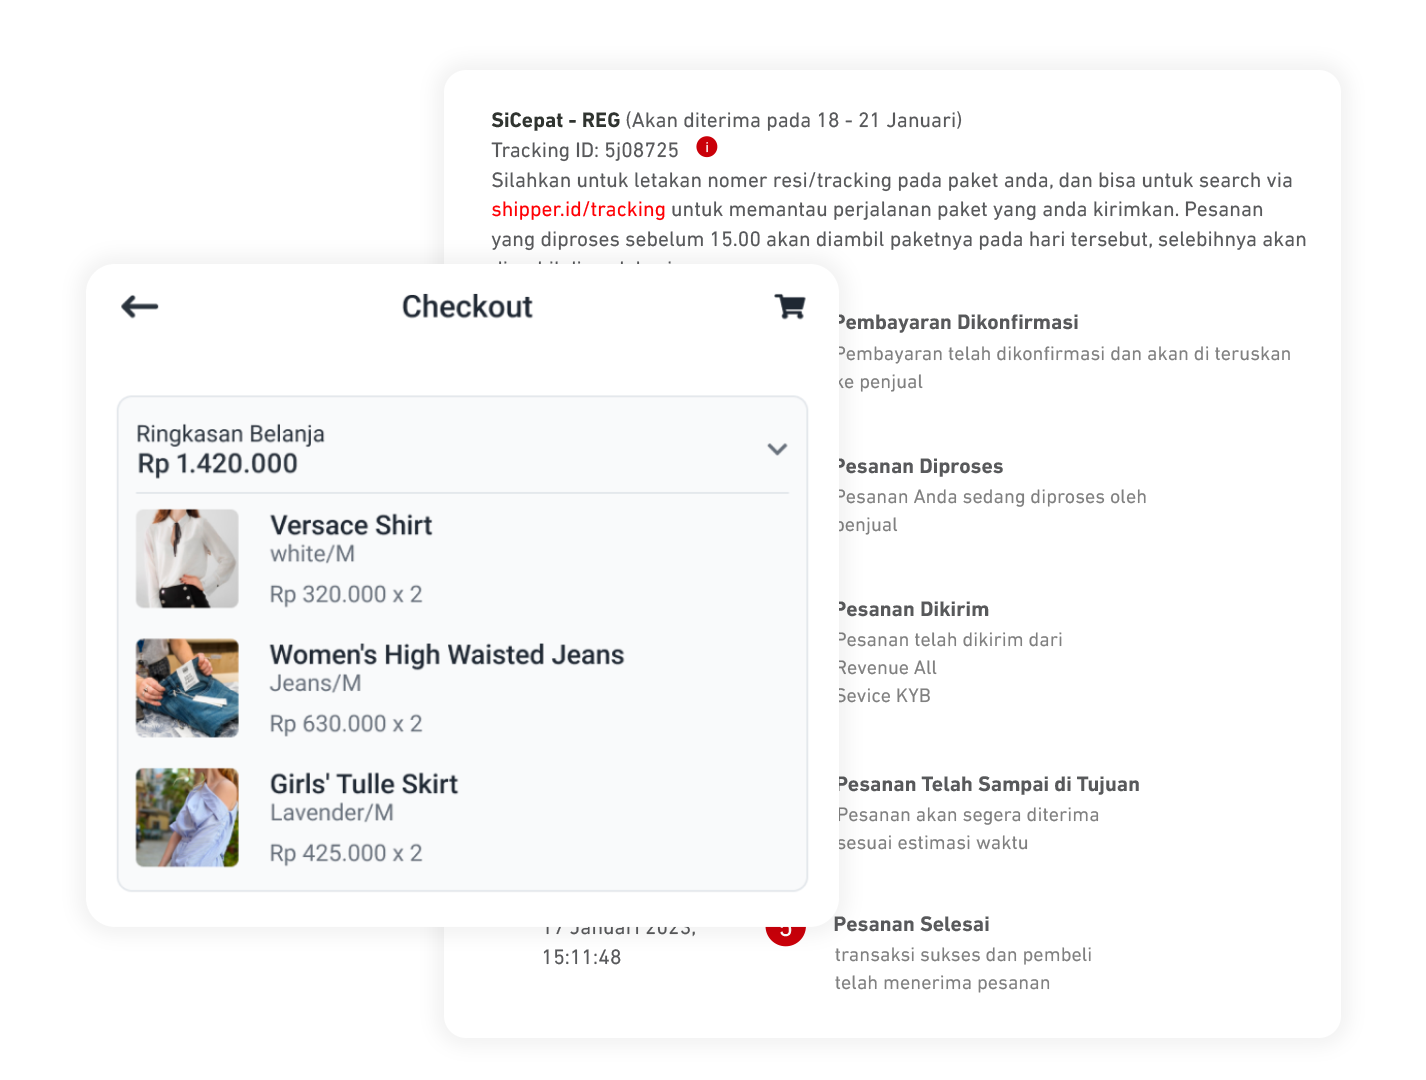This screenshot has width=1426, height=1080.
Task: Select the Women's High Waisted Jeans thumbnail
Action: [187, 688]
